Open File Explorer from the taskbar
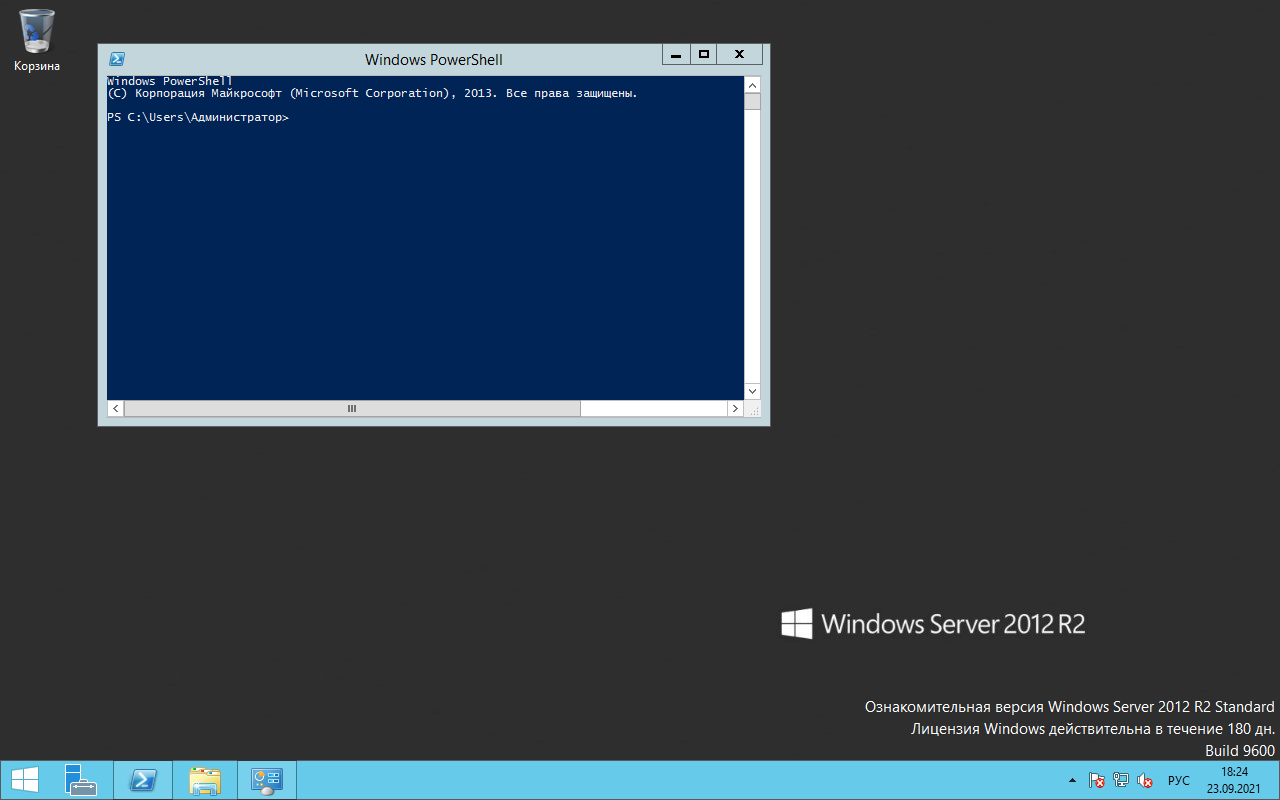 coord(204,780)
